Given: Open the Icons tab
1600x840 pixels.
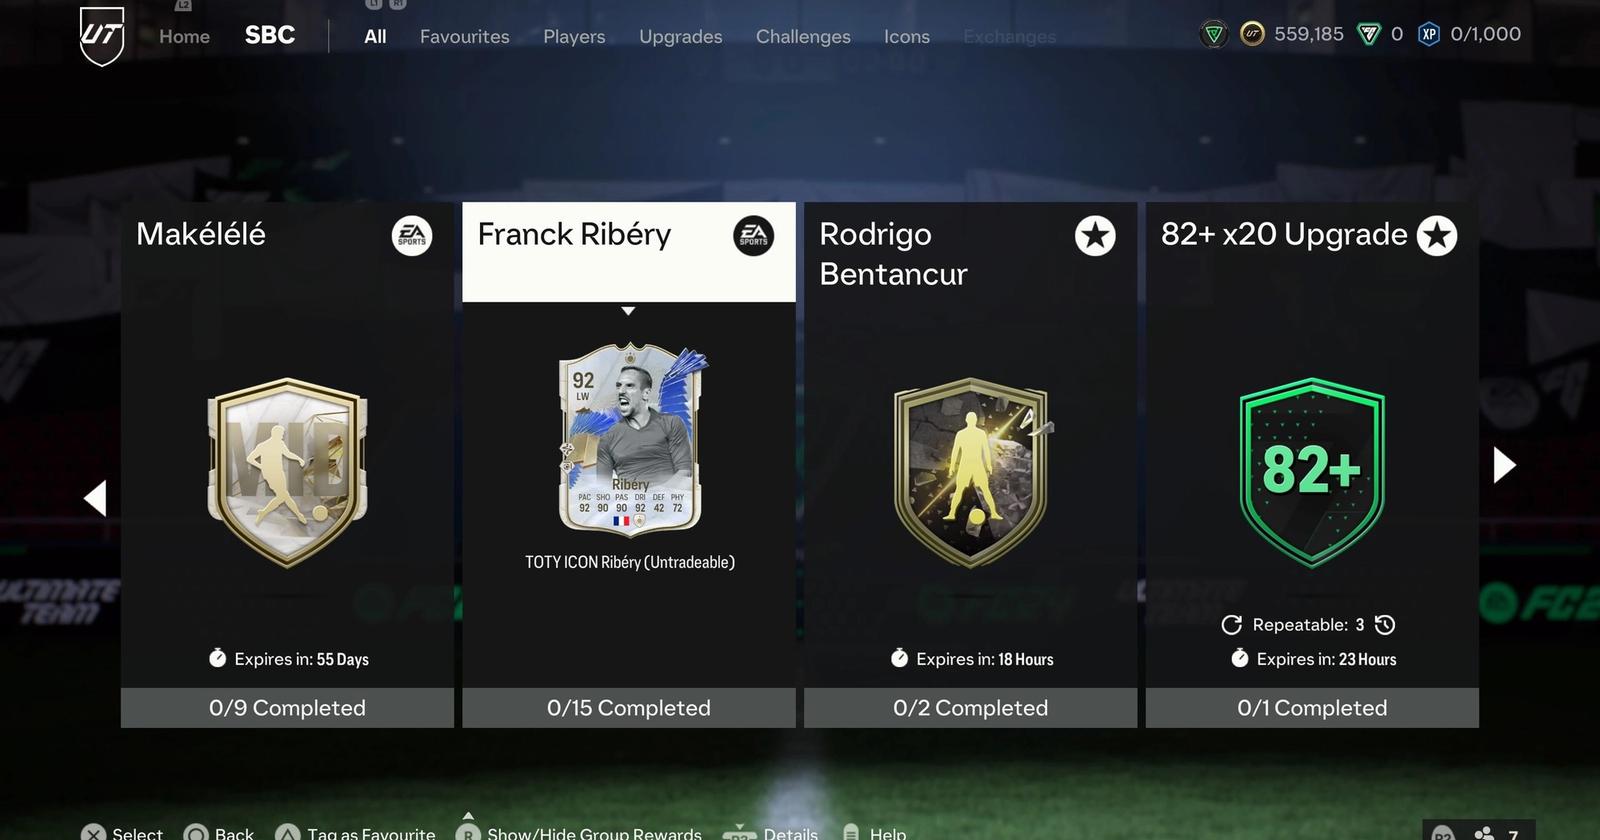Looking at the screenshot, I should pyautogui.click(x=906, y=36).
